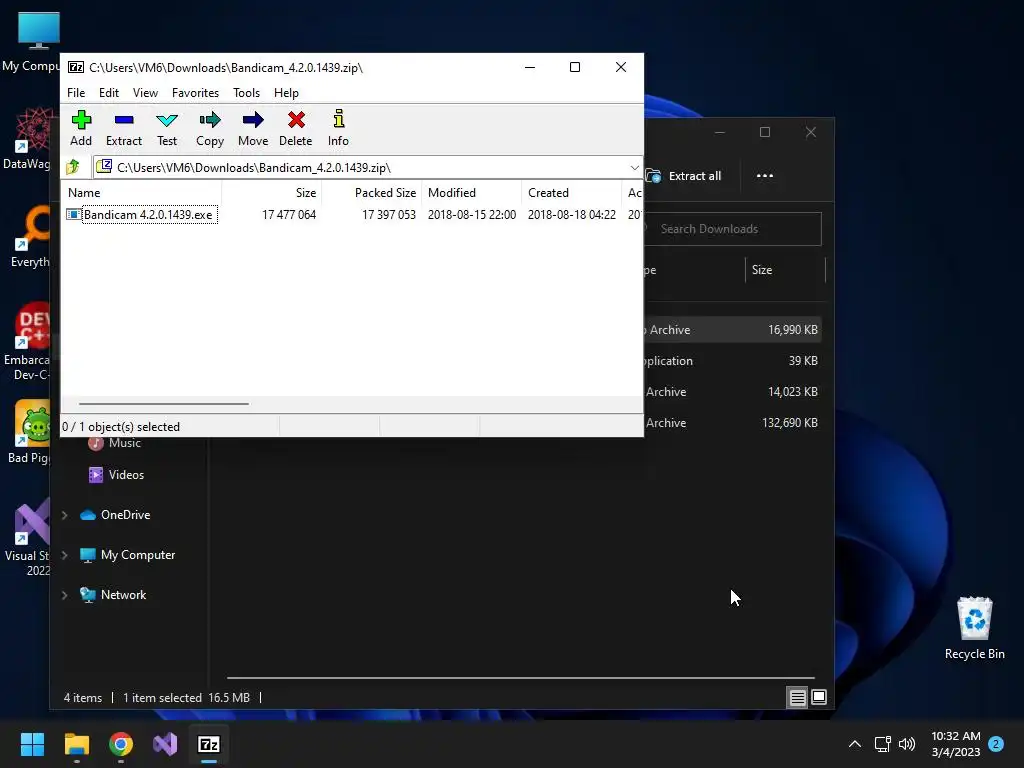The height and width of the screenshot is (768, 1024).
Task: Click into the 7-Zip path field
Action: tap(366, 167)
